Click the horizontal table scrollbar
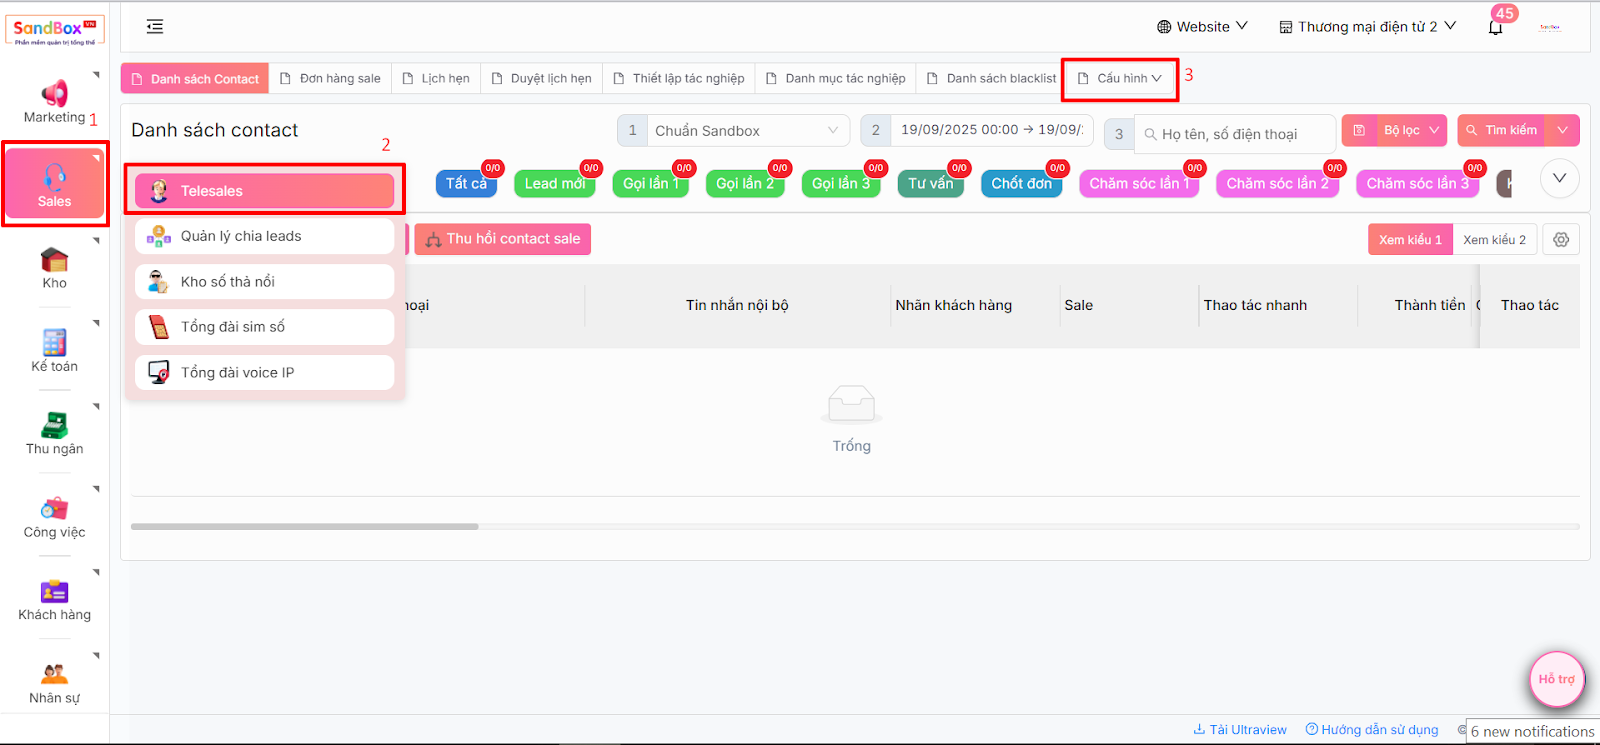This screenshot has width=1600, height=745. tap(305, 526)
